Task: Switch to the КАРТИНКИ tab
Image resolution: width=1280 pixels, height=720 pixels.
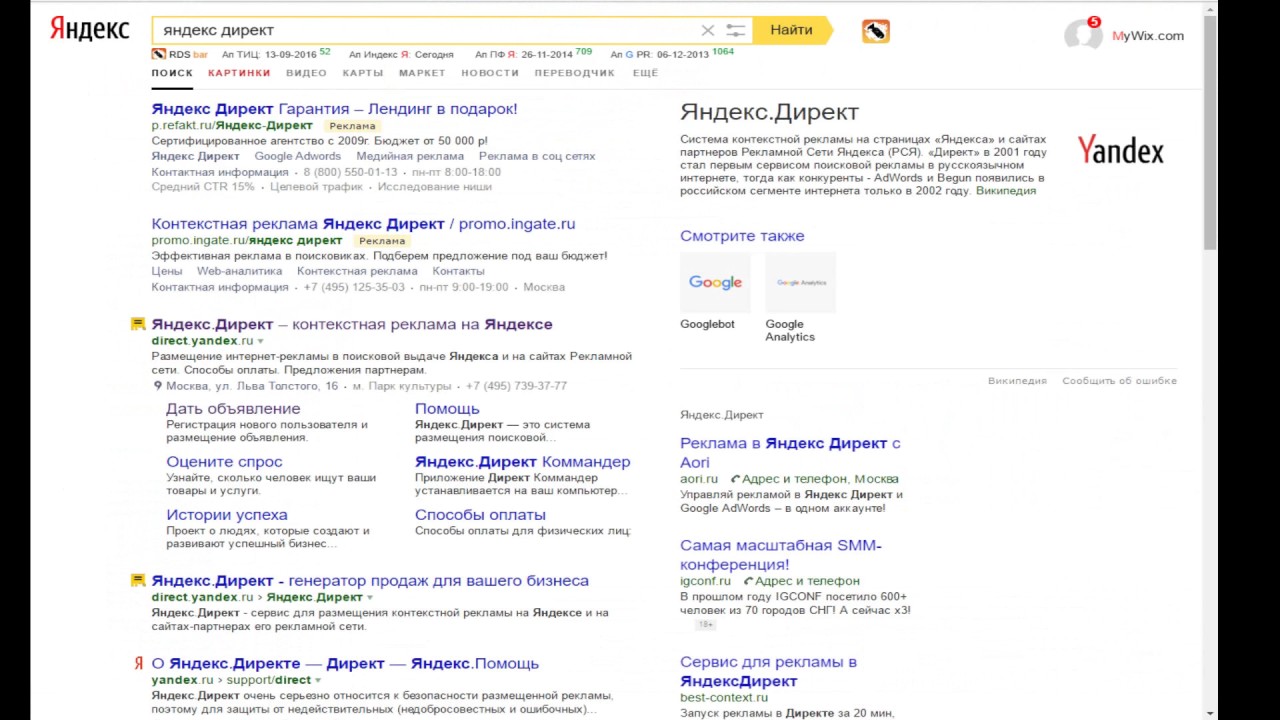Action: coord(239,73)
